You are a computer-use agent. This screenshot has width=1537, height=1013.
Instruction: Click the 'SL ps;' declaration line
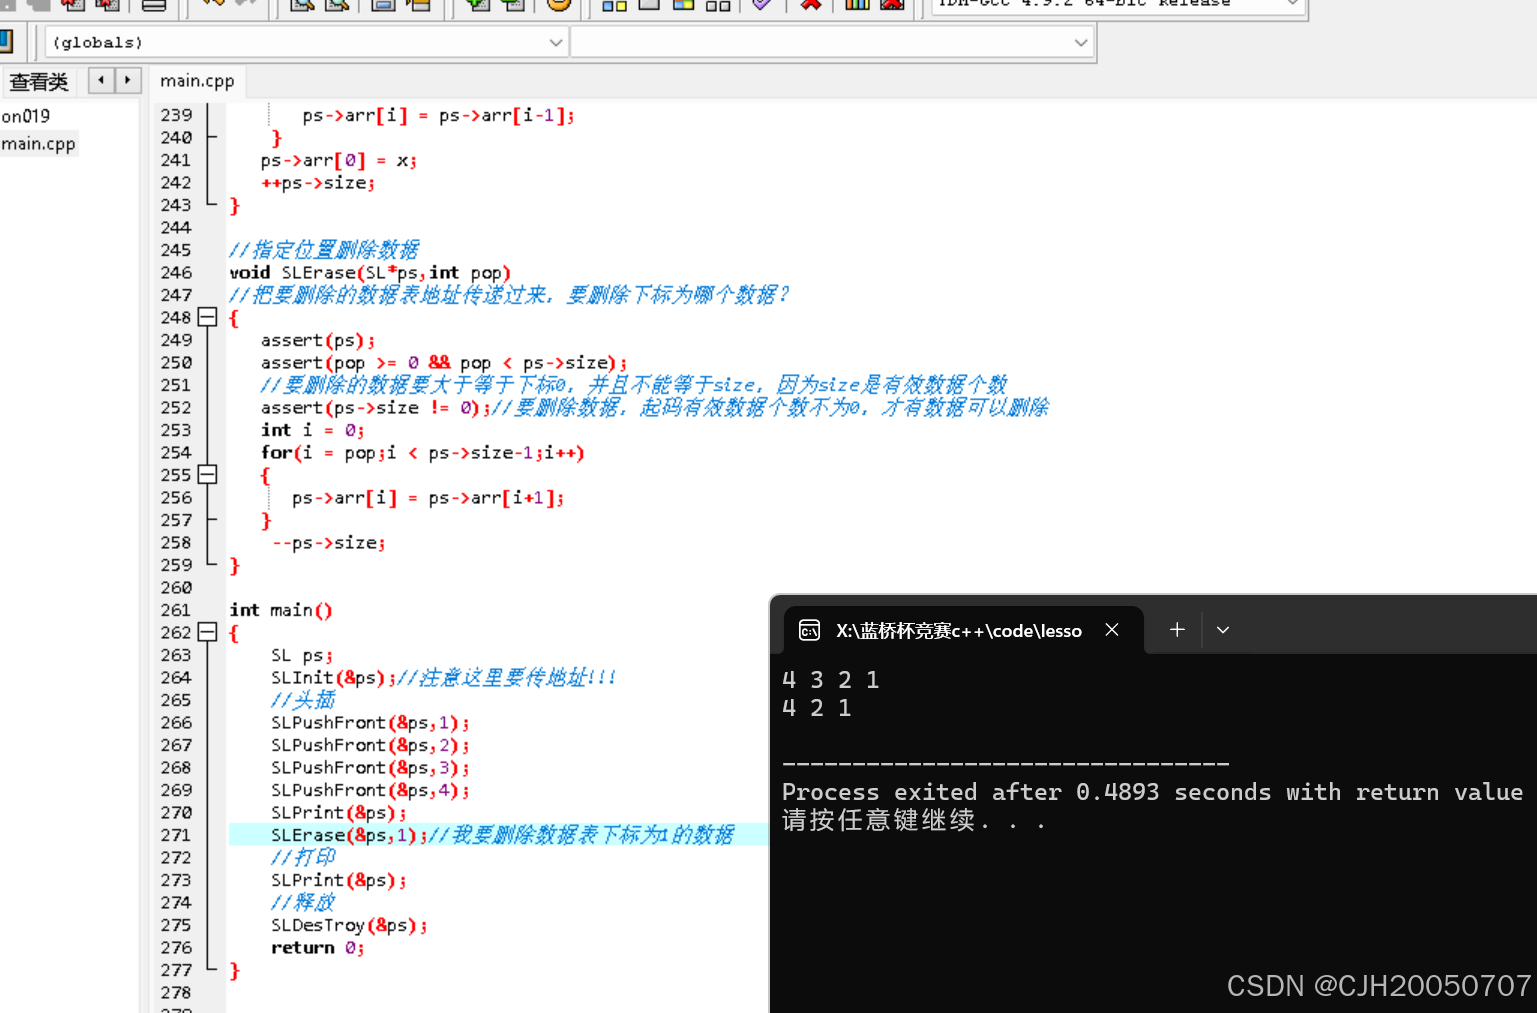coord(302,655)
